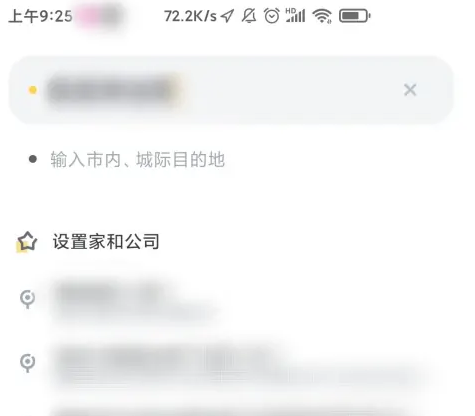This screenshot has height=416, width=475.
Task: Tap the battery level icon
Action: 355,16
